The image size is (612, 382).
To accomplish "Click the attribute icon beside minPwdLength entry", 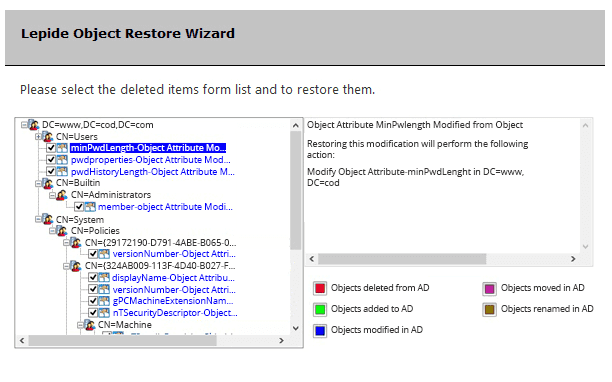I will point(62,148).
